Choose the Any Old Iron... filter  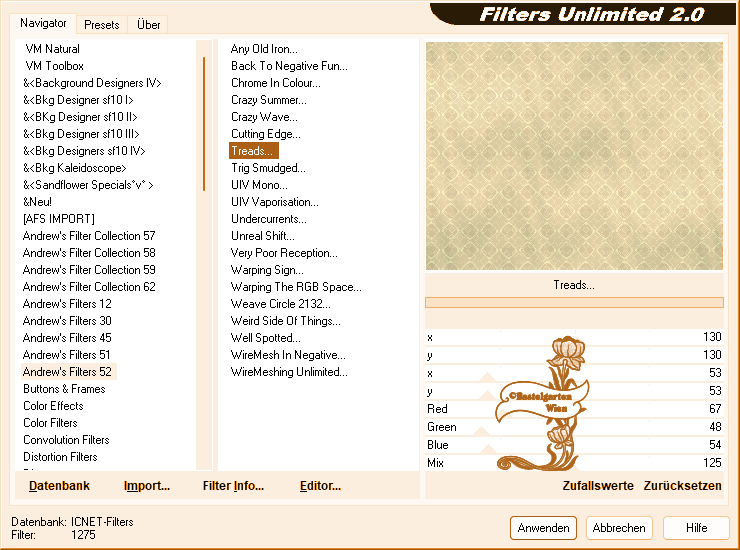click(x=264, y=49)
